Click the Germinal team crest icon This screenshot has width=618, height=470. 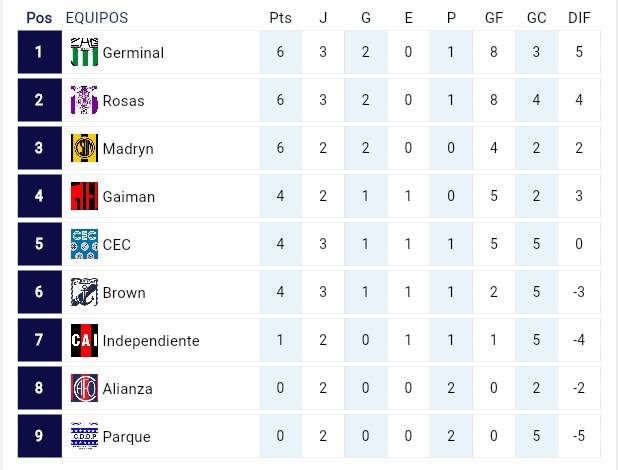84,52
